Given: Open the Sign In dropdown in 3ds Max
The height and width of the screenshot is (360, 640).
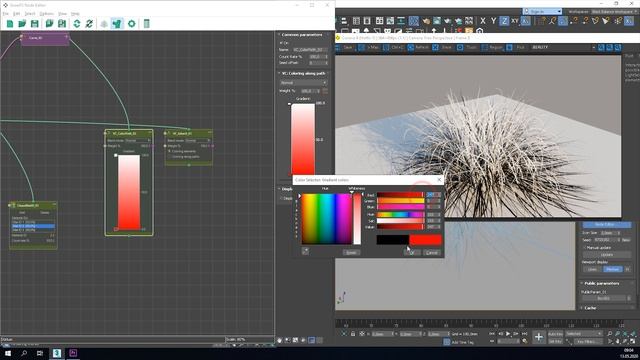Looking at the screenshot, I should [x=542, y=11].
